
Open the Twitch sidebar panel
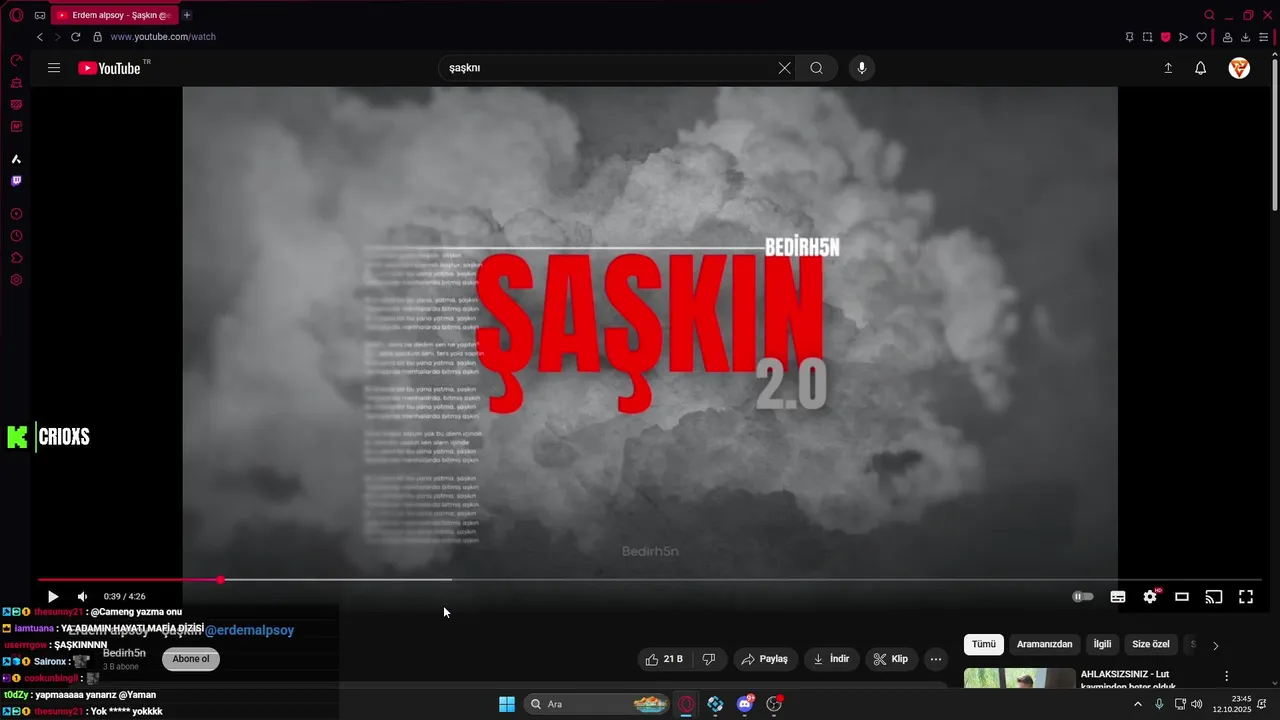16,181
